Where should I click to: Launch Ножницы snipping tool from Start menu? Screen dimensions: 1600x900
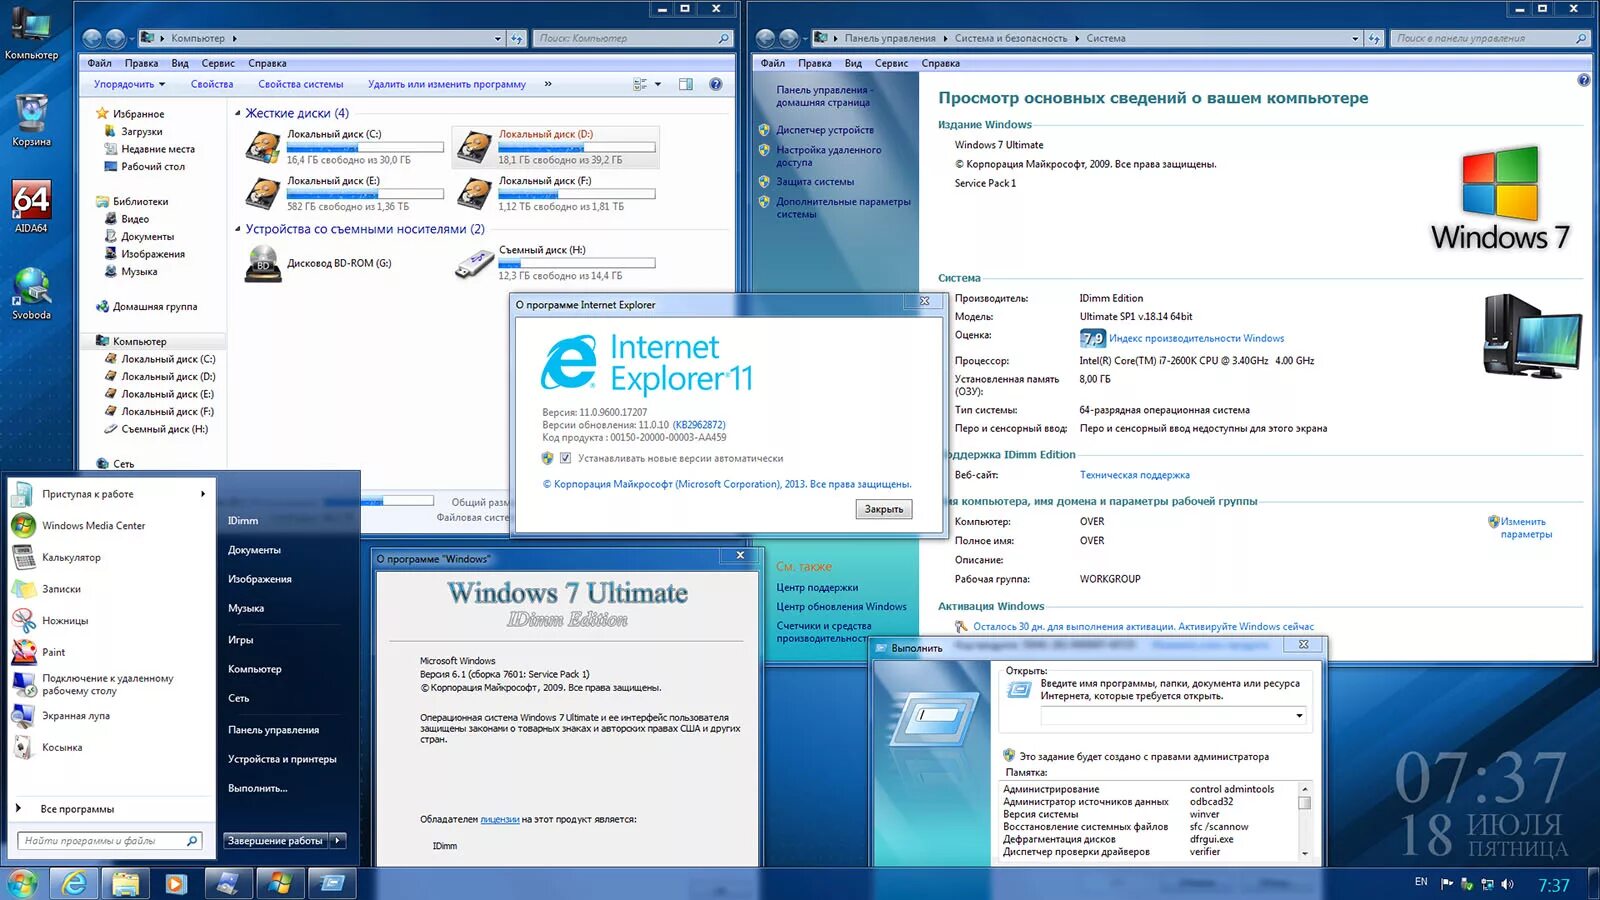[65, 620]
